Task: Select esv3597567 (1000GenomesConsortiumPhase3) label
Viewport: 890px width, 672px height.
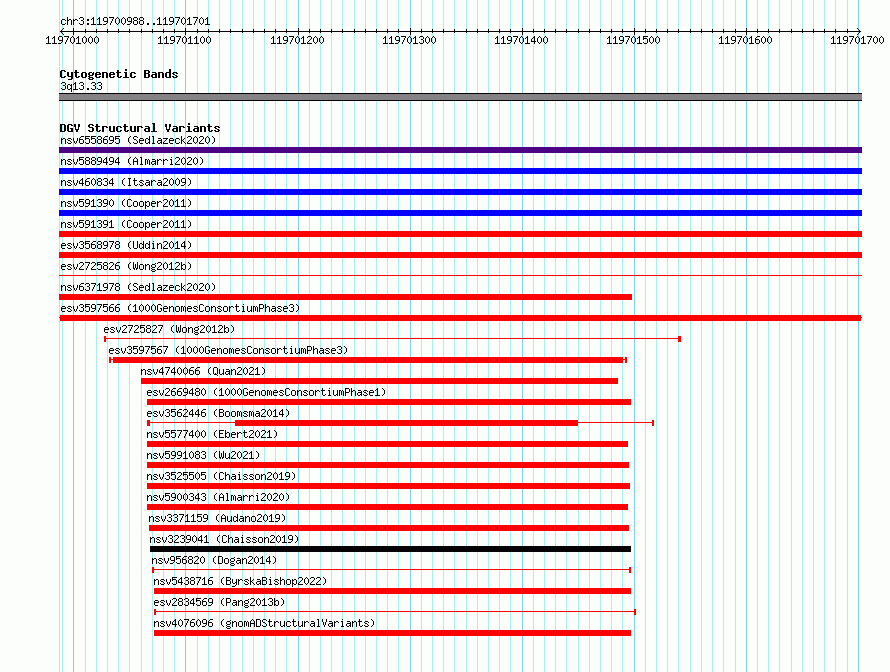Action: tap(228, 350)
